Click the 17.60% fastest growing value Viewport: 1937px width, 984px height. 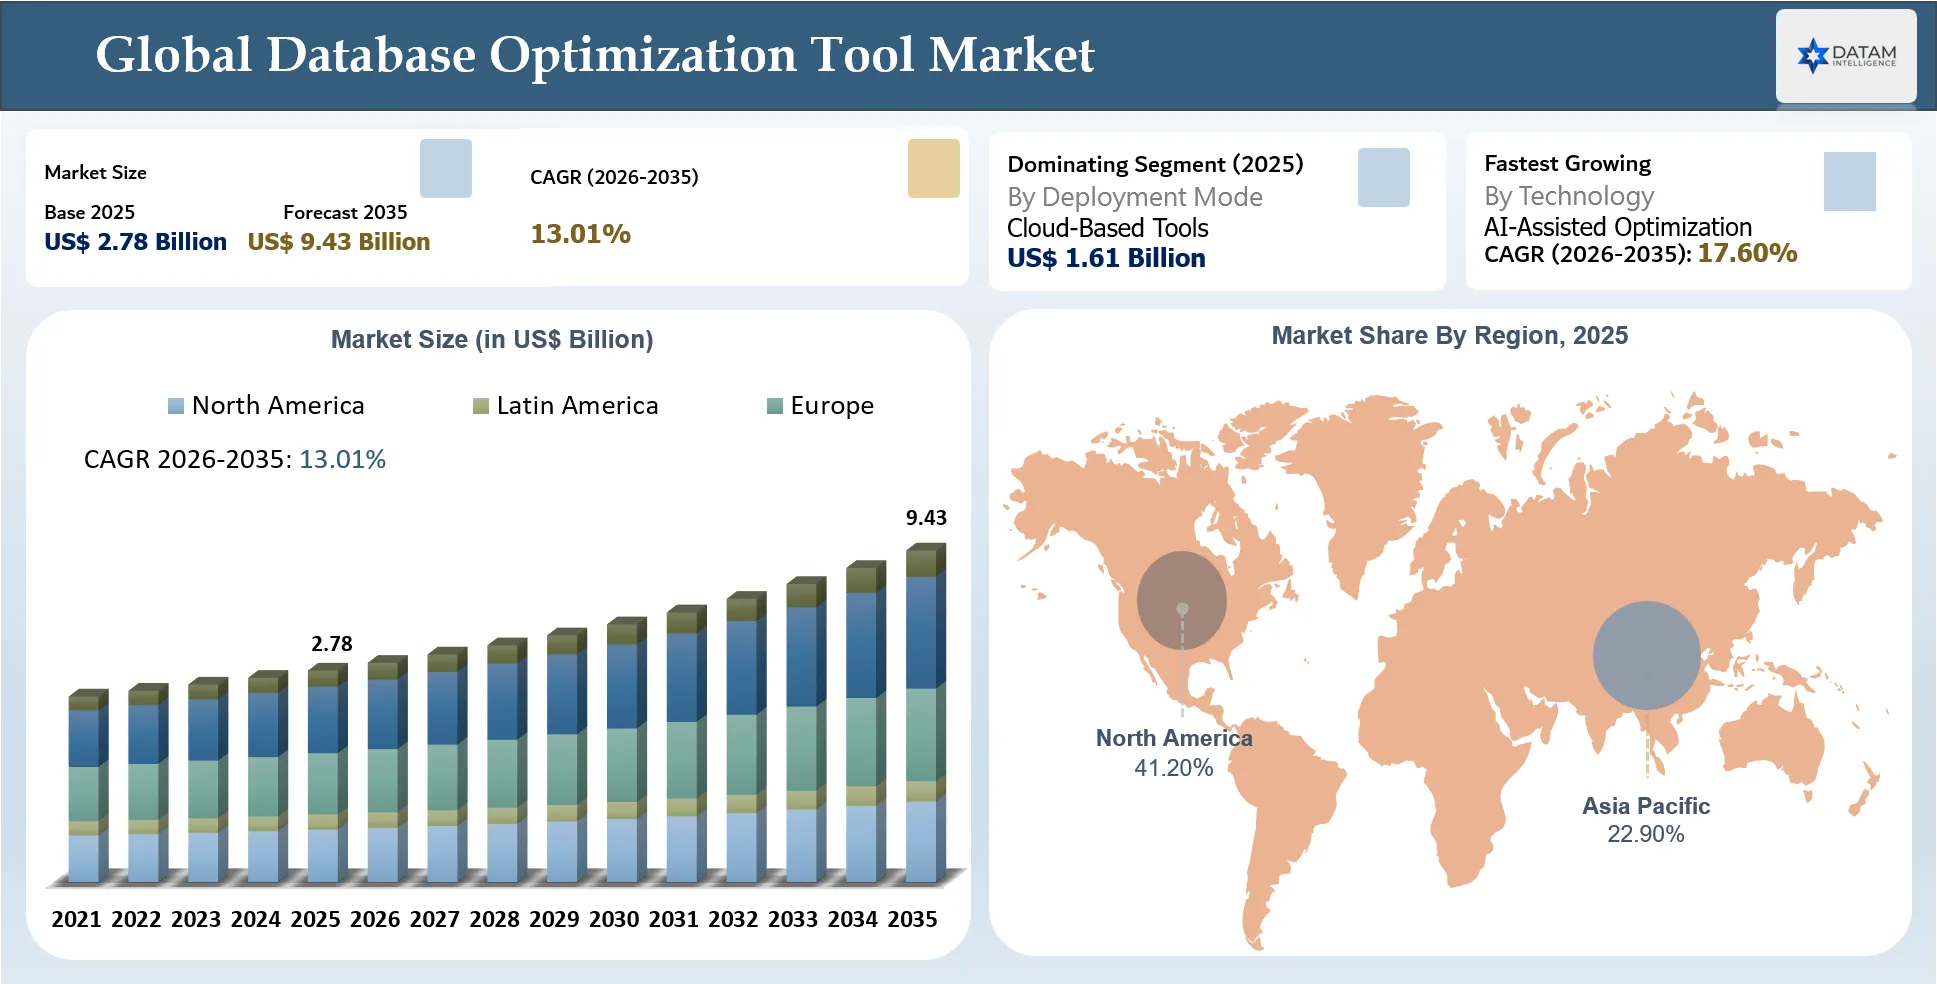coord(1747,253)
